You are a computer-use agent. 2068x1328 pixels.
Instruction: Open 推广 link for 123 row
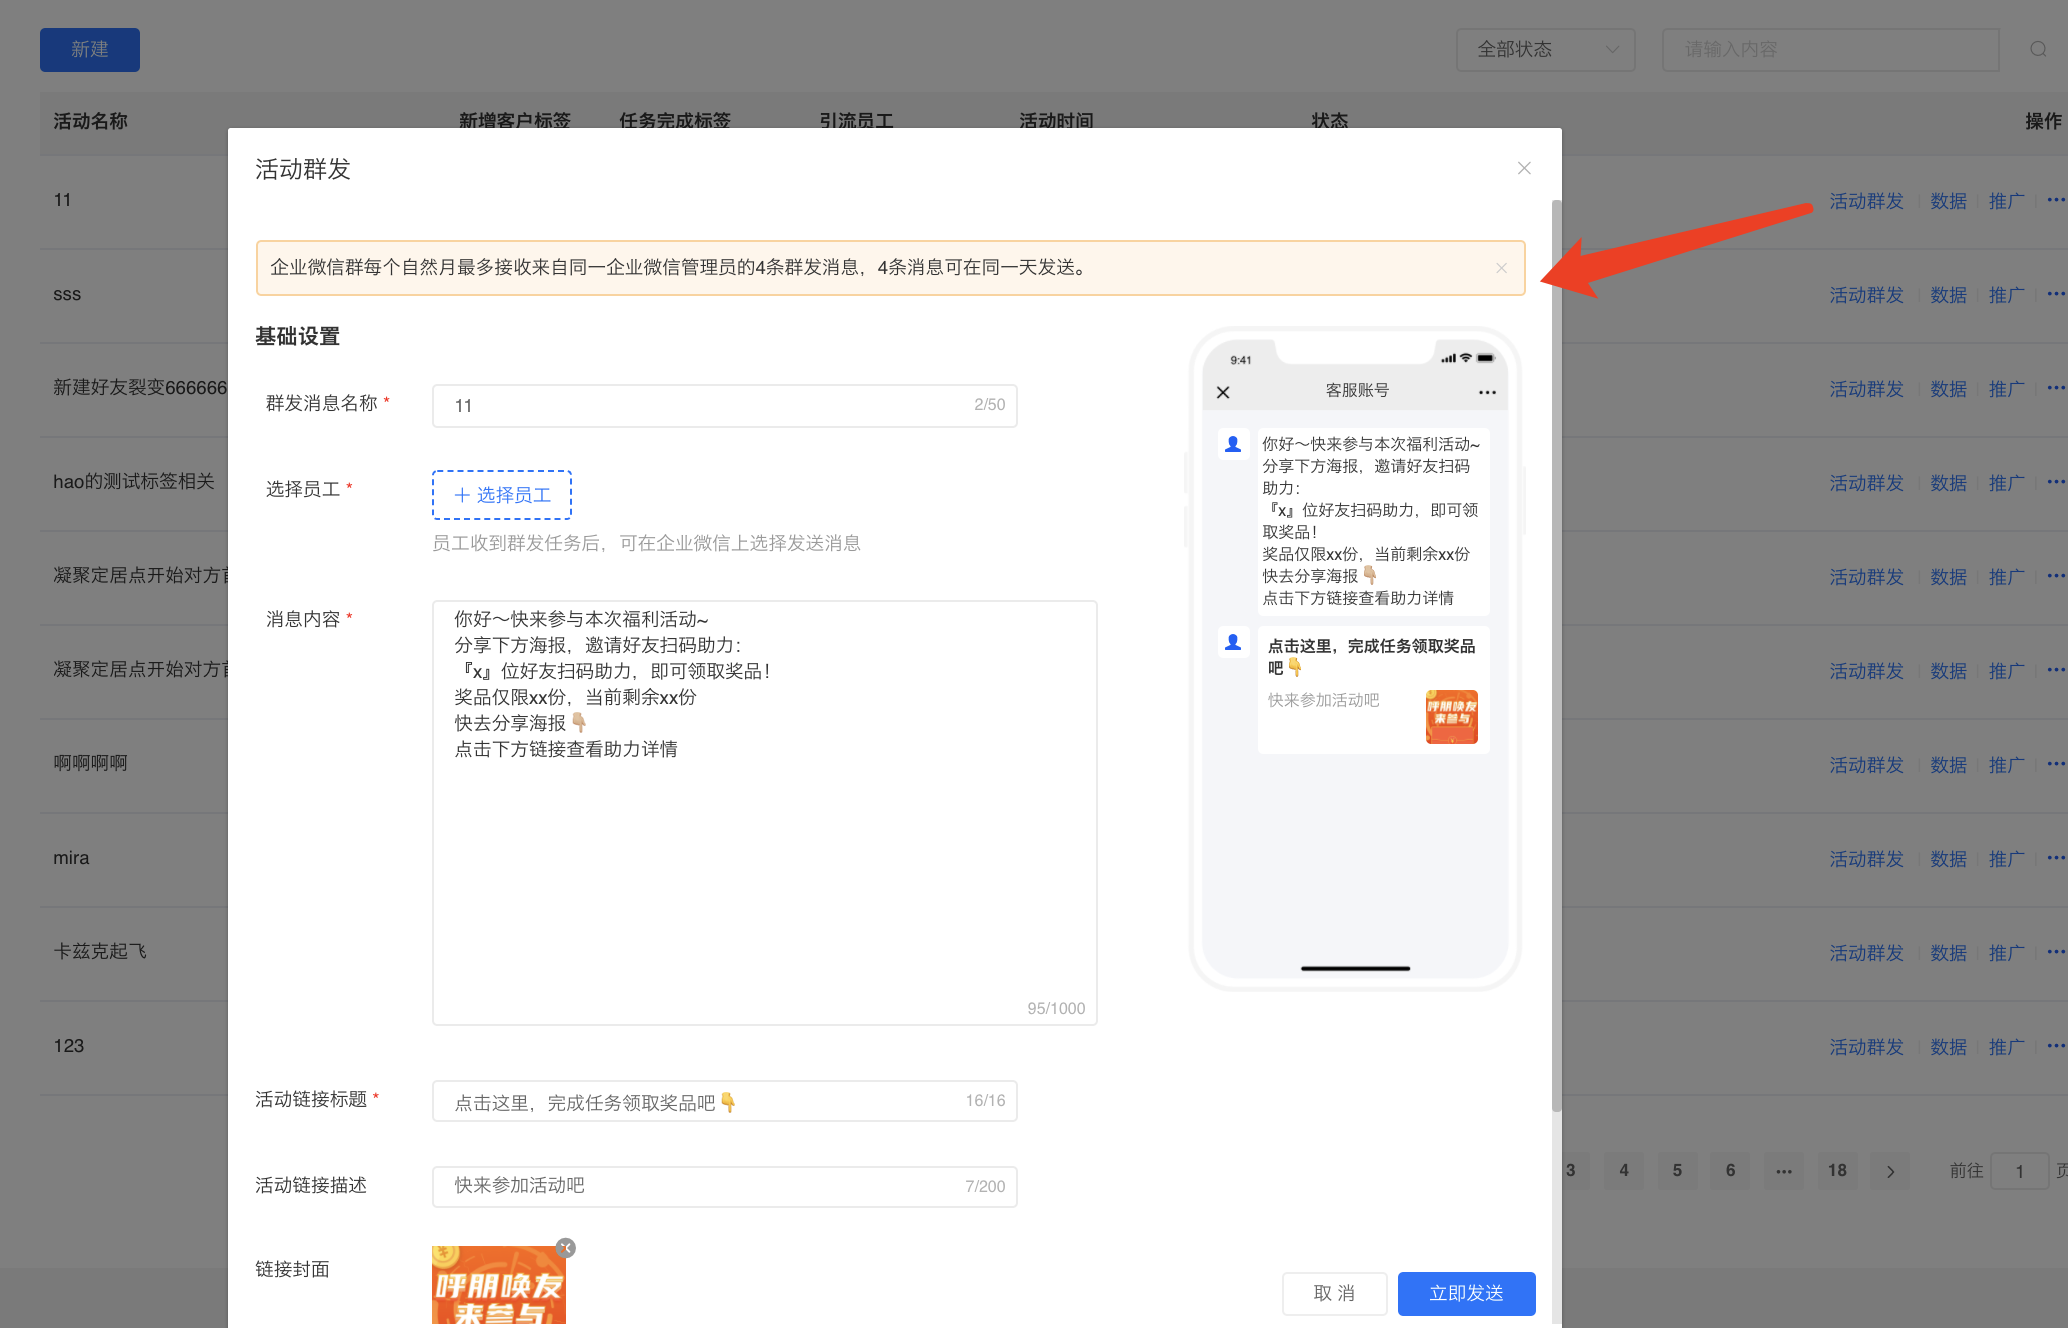click(2006, 1047)
